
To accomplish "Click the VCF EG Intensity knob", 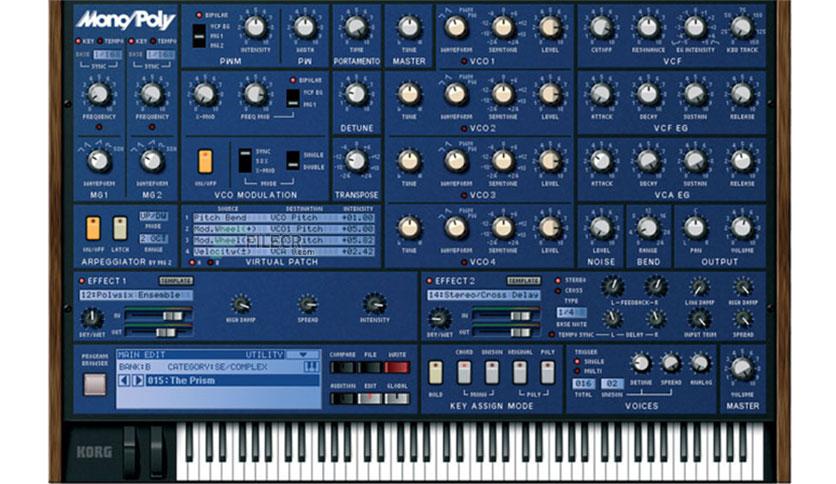I will [x=695, y=28].
